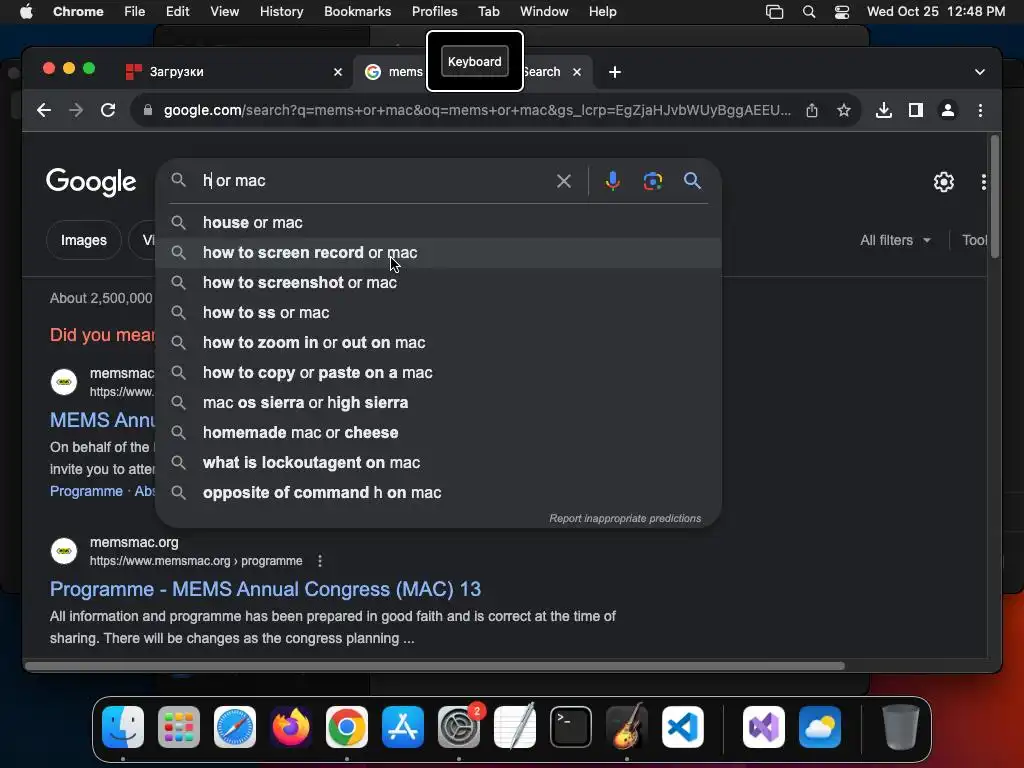This screenshot has height=768, width=1024.
Task: Start voice search with microphone icon
Action: [x=612, y=181]
